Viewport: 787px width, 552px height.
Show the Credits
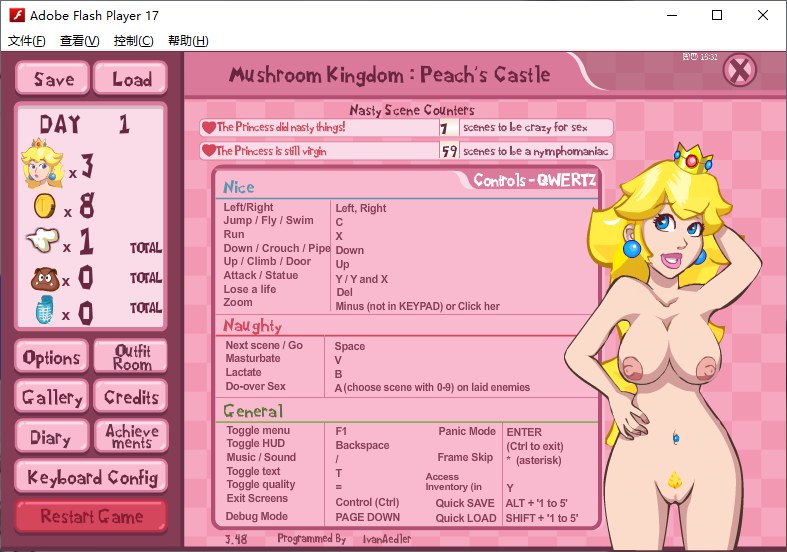pos(131,397)
